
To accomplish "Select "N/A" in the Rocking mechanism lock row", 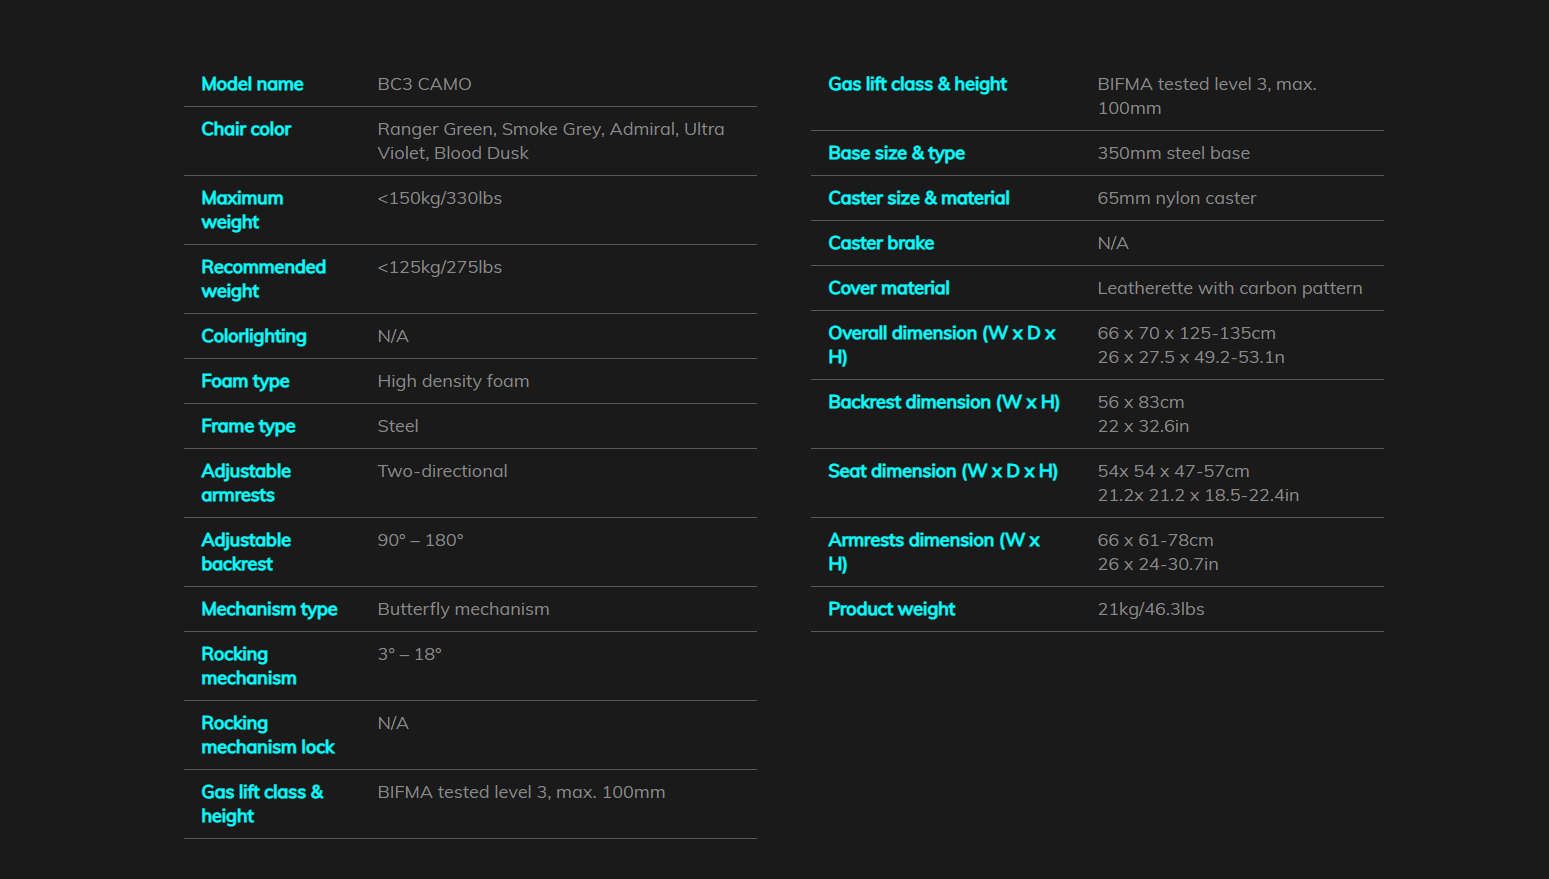I will (393, 723).
